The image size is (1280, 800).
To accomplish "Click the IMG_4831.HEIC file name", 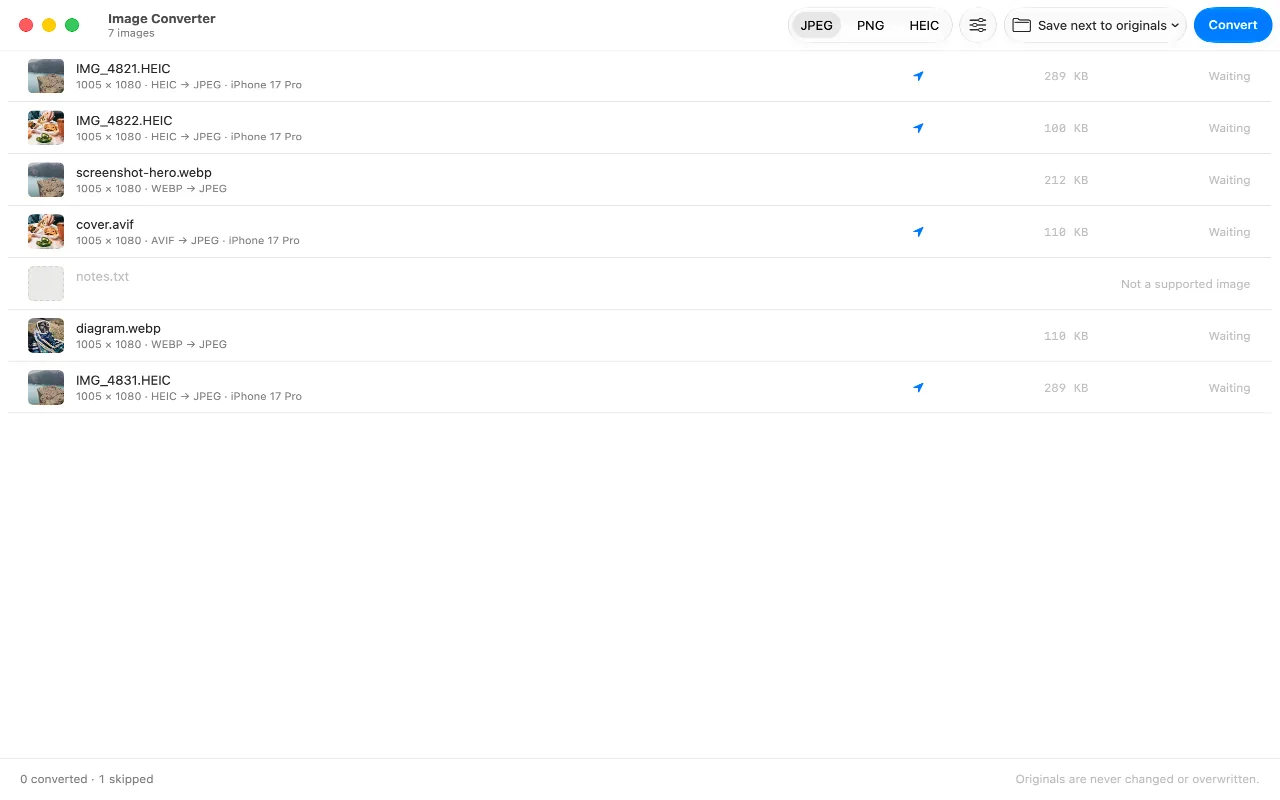I will point(123,381).
